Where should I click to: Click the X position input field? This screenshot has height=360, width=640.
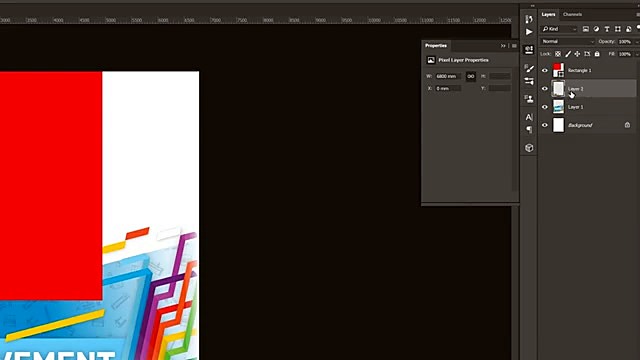click(448, 88)
